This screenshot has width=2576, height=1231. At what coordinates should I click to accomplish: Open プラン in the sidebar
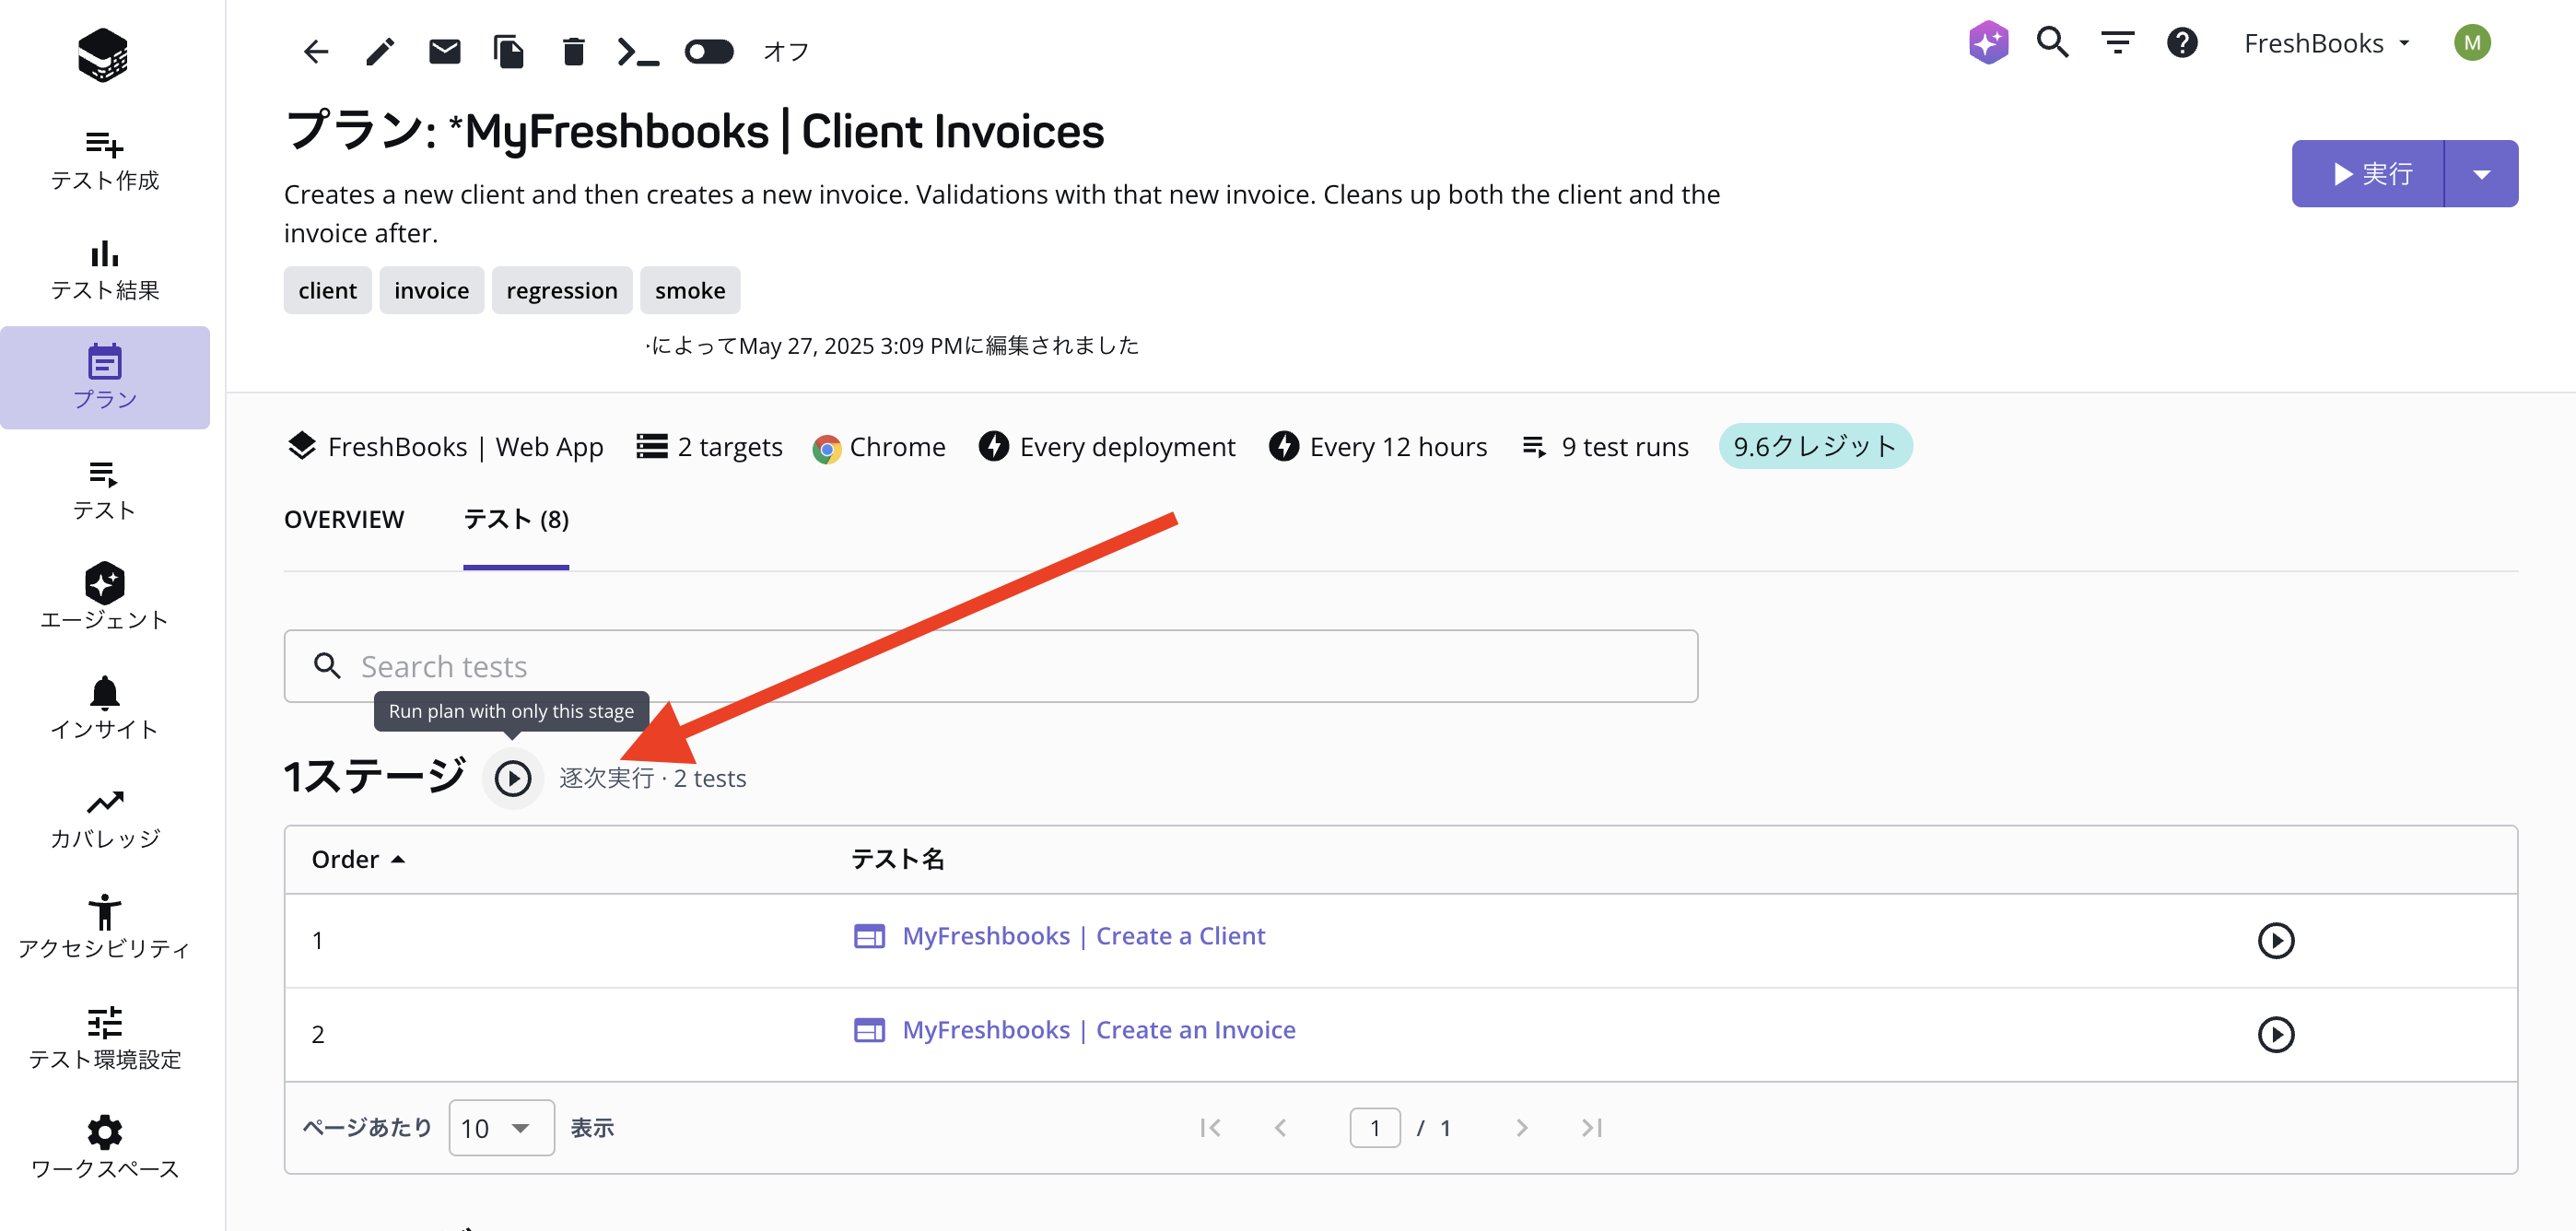click(105, 378)
